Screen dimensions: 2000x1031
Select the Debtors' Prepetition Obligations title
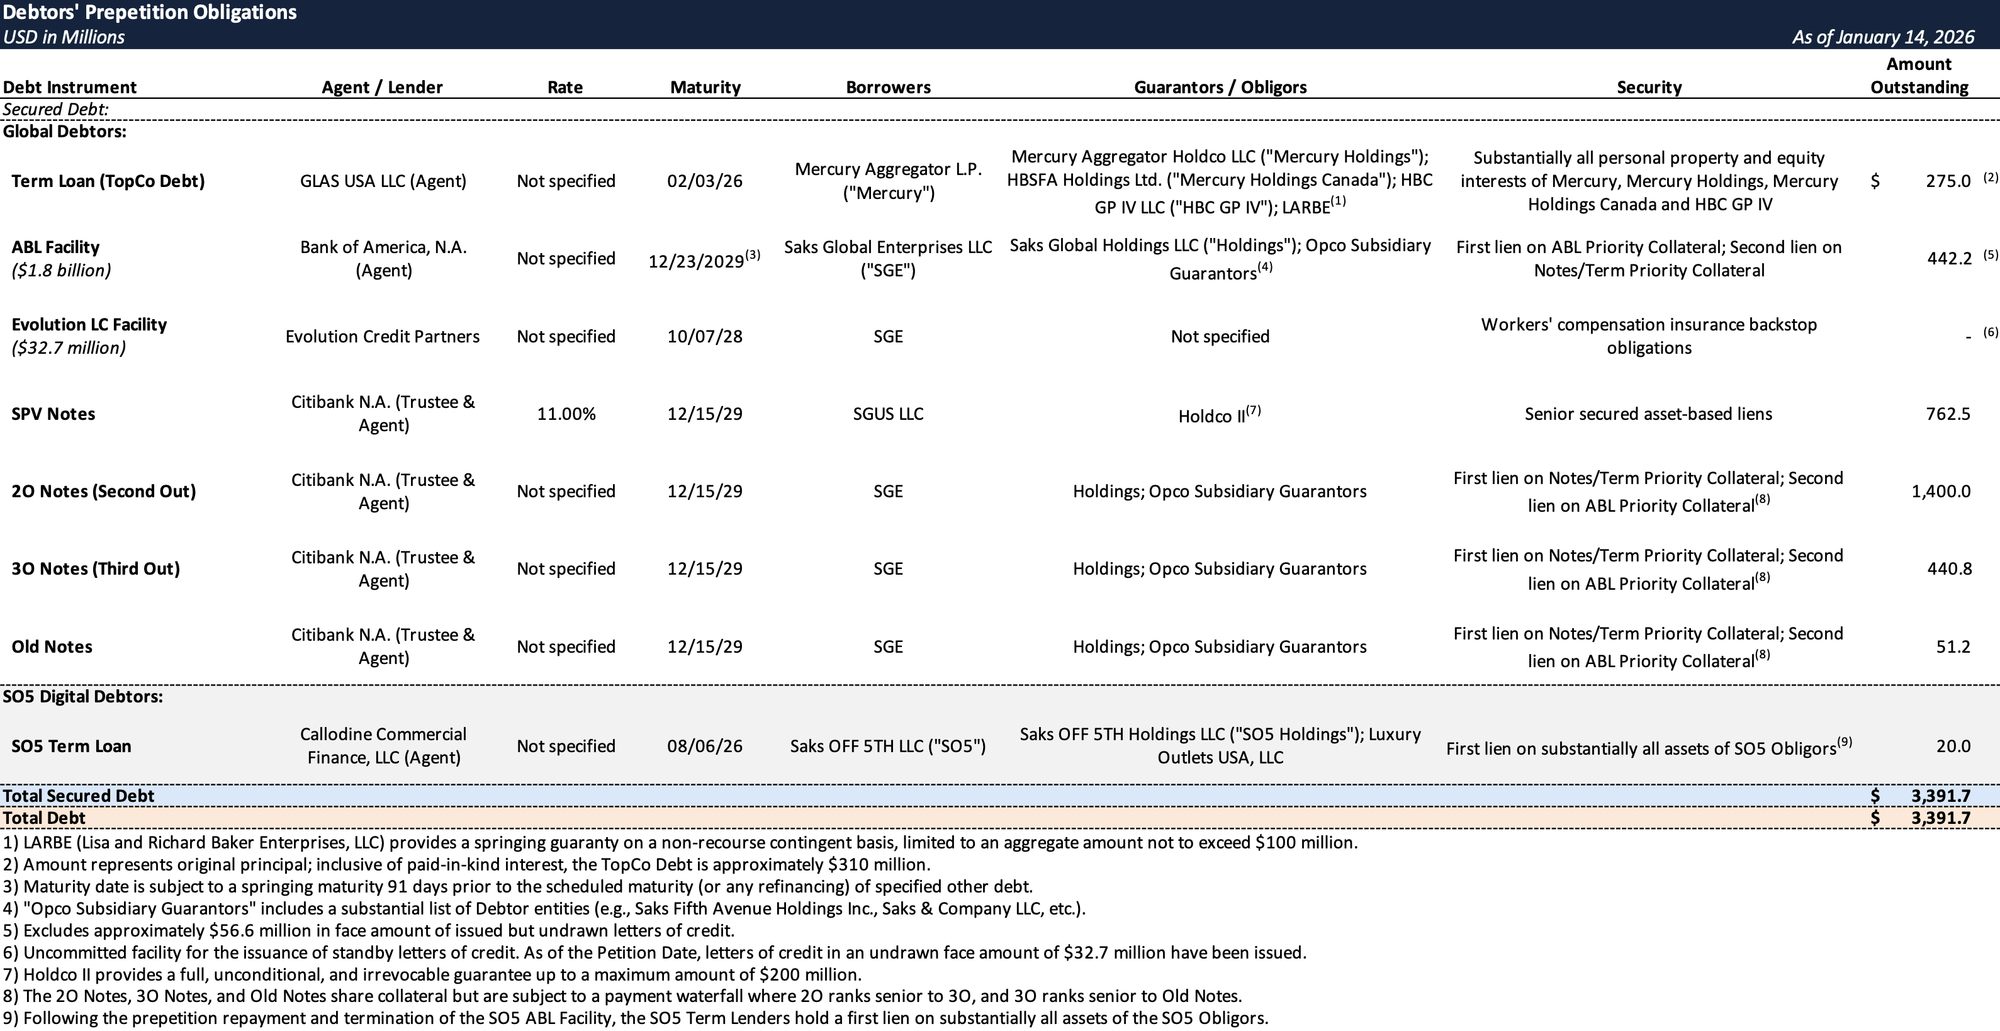point(150,13)
